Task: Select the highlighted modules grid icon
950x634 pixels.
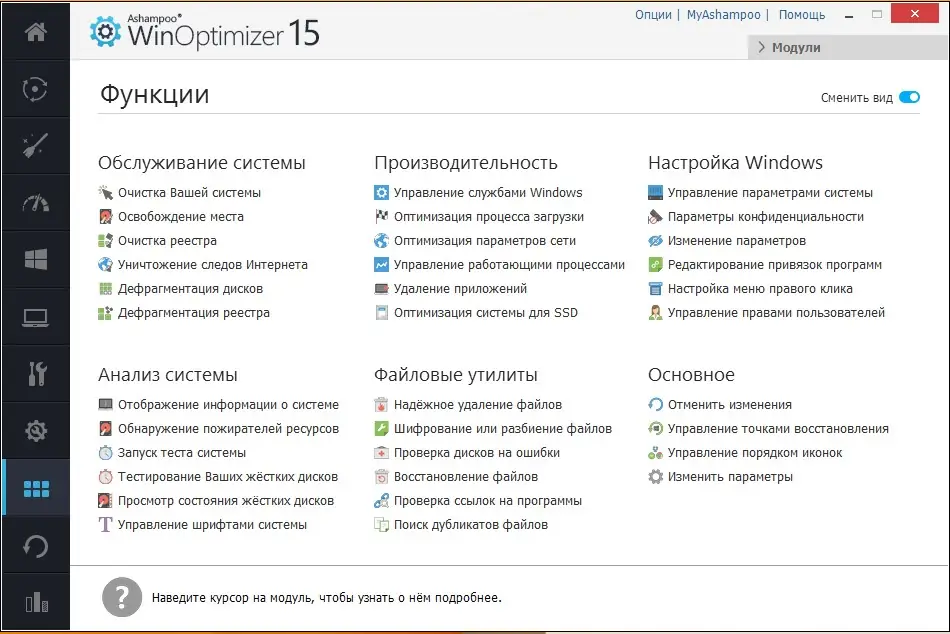Action: pos(35,487)
